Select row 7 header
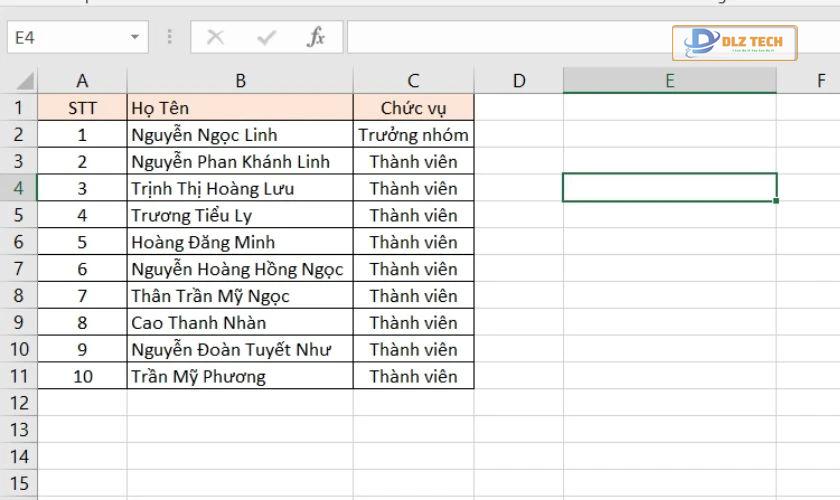 [x=19, y=268]
